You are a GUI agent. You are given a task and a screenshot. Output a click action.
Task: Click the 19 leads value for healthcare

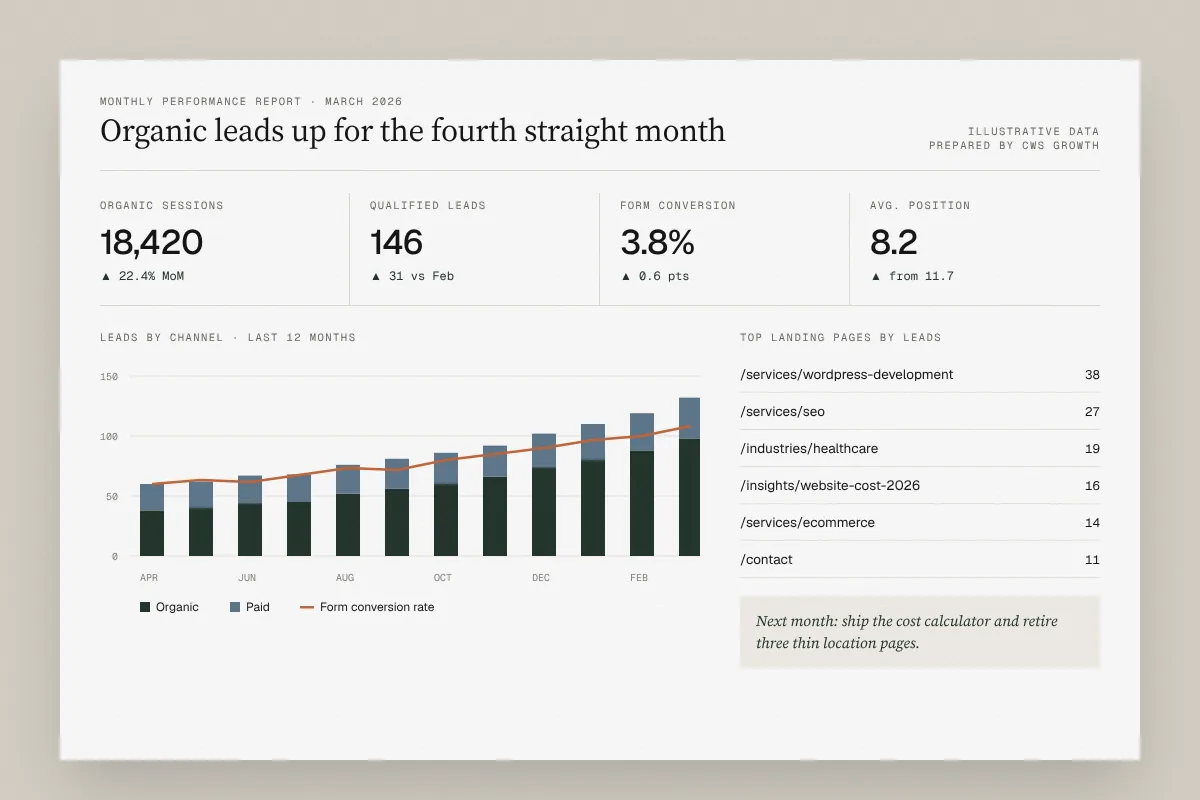pyautogui.click(x=1092, y=449)
